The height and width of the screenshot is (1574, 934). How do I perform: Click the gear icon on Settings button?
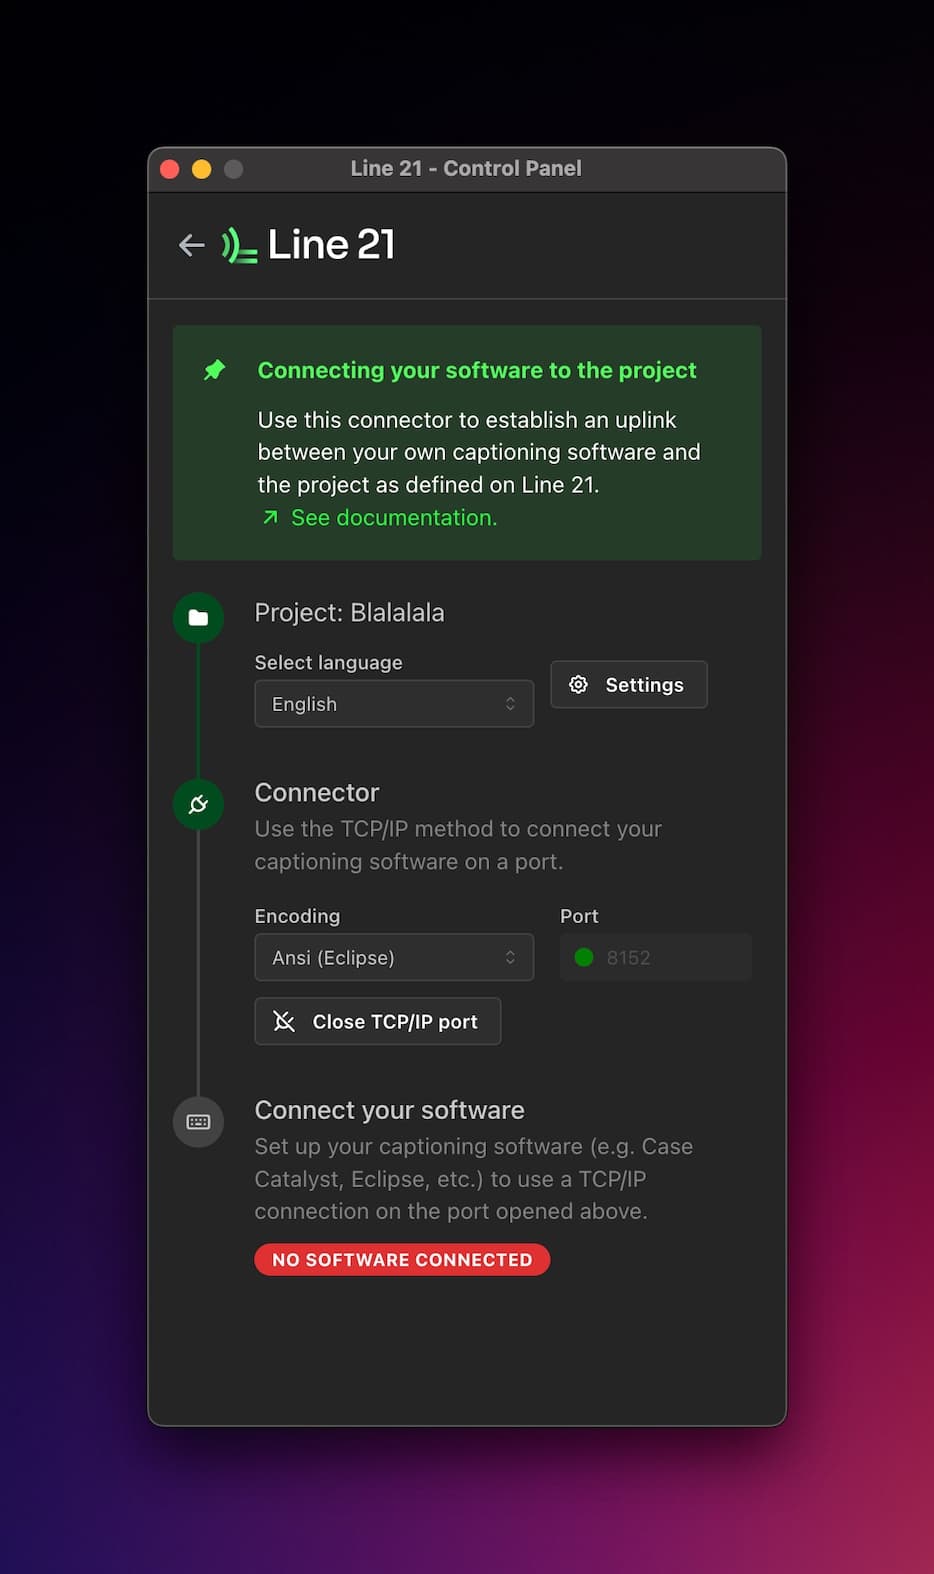(x=578, y=685)
